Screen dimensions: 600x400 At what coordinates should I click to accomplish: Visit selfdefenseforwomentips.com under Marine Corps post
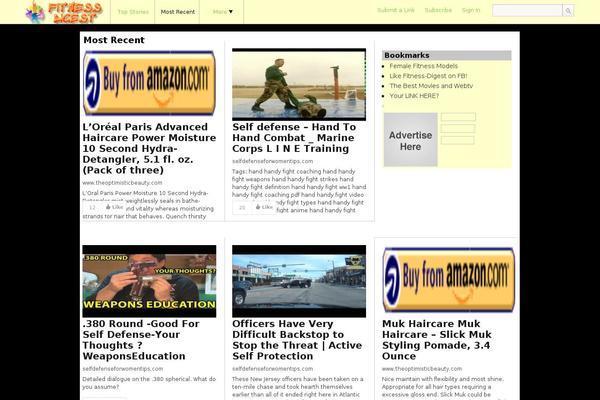point(272,162)
